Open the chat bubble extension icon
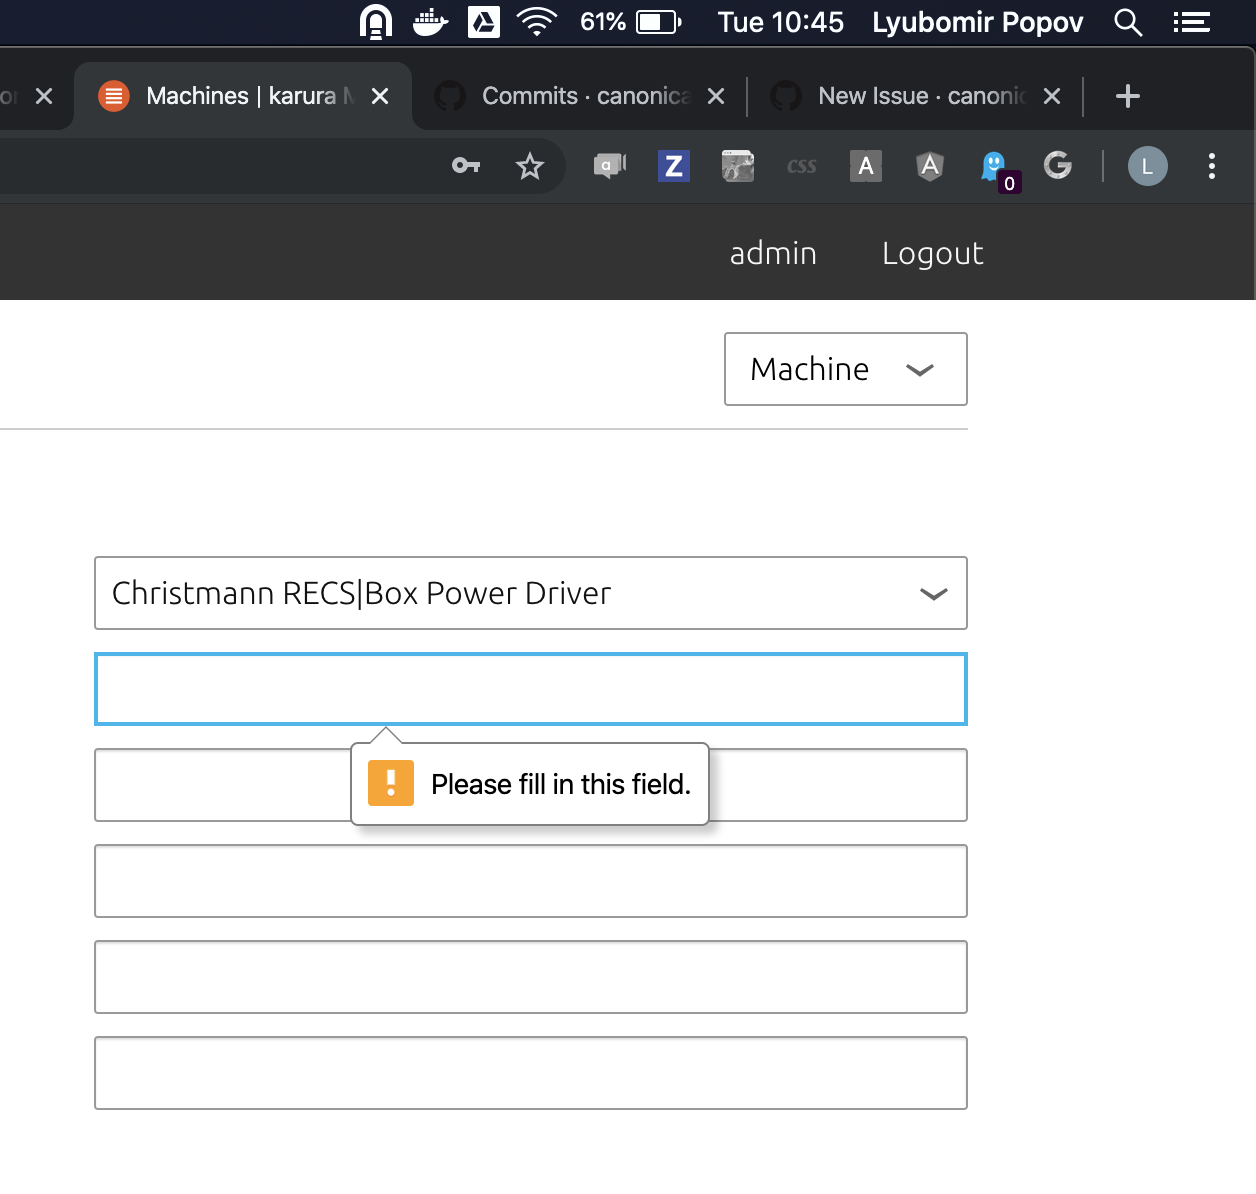The height and width of the screenshot is (1194, 1256). point(609,167)
